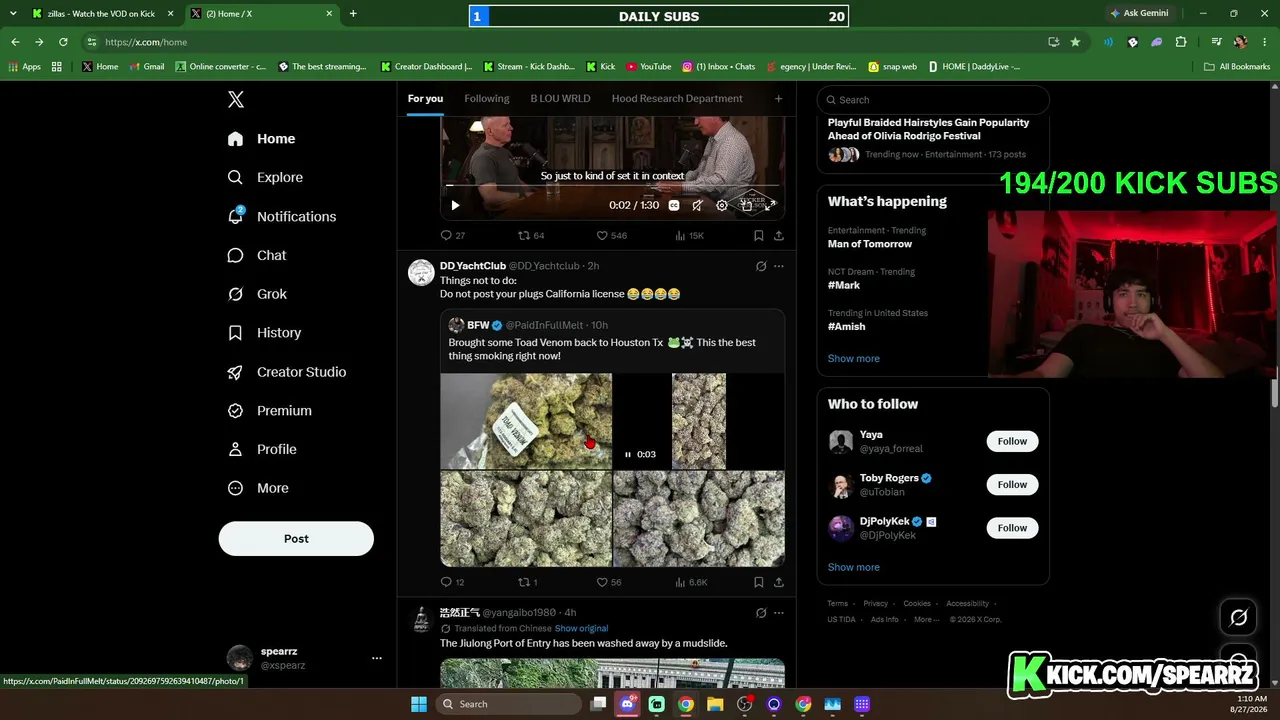The width and height of the screenshot is (1280, 720).
Task: Open History in the sidebar
Action: 264,333
